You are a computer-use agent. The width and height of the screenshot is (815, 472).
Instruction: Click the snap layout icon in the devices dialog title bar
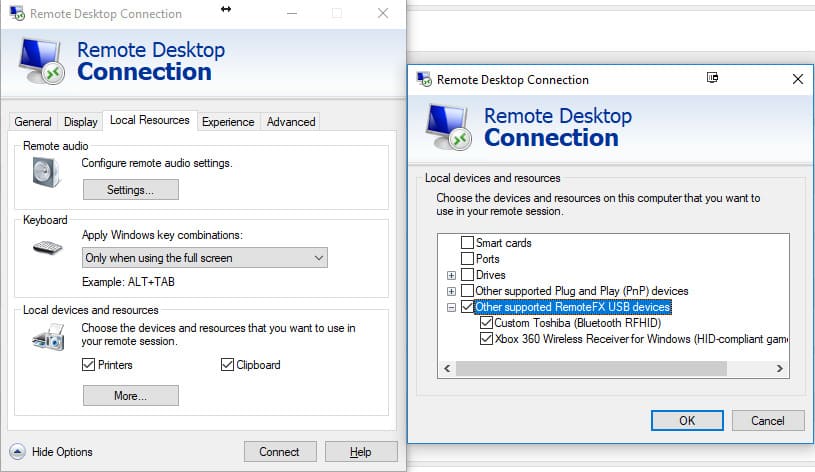pyautogui.click(x=712, y=78)
